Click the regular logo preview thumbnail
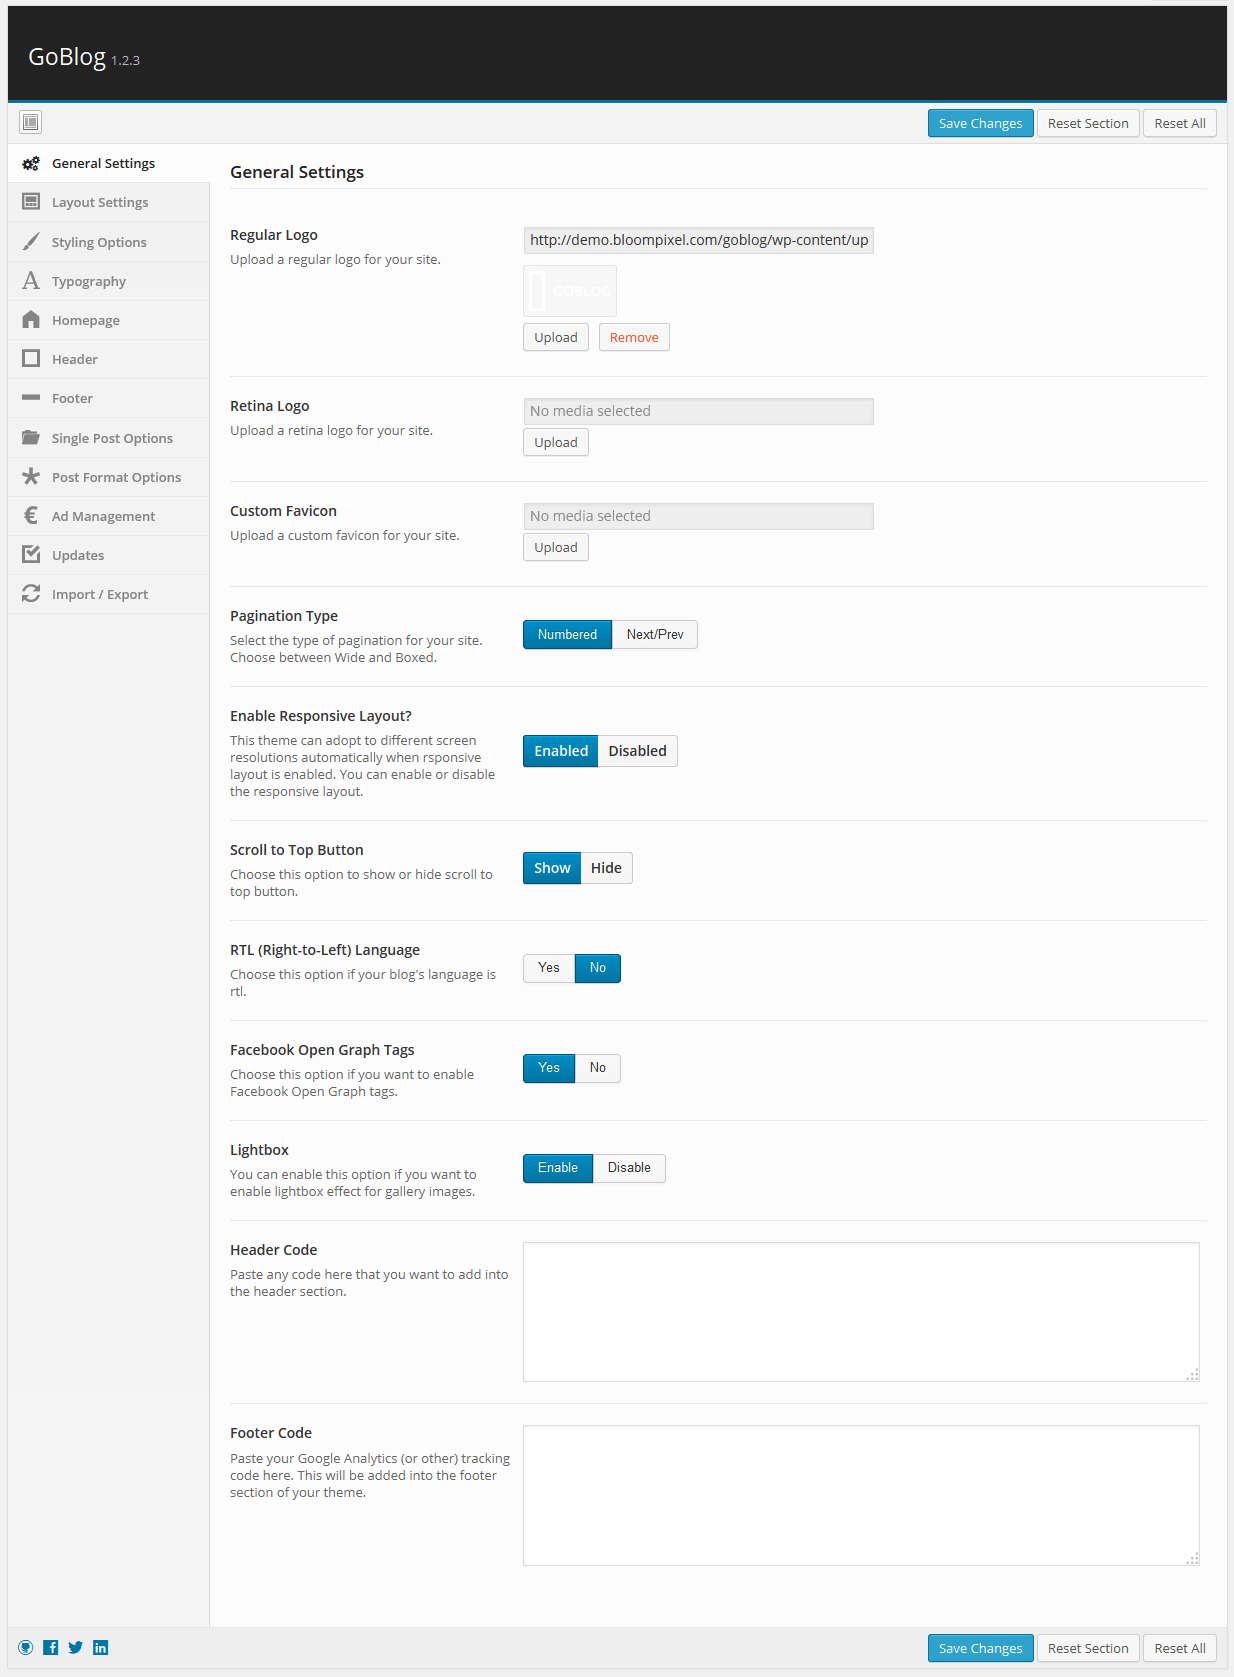1234x1677 pixels. (x=570, y=291)
